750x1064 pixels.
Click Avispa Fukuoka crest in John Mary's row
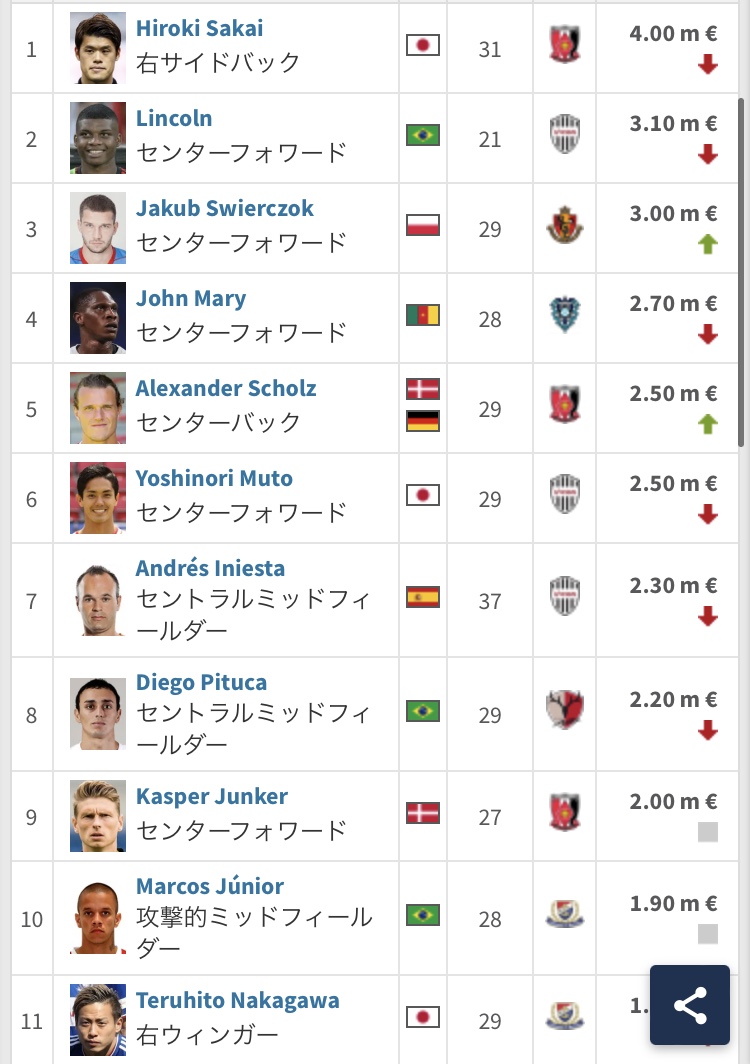(x=565, y=315)
